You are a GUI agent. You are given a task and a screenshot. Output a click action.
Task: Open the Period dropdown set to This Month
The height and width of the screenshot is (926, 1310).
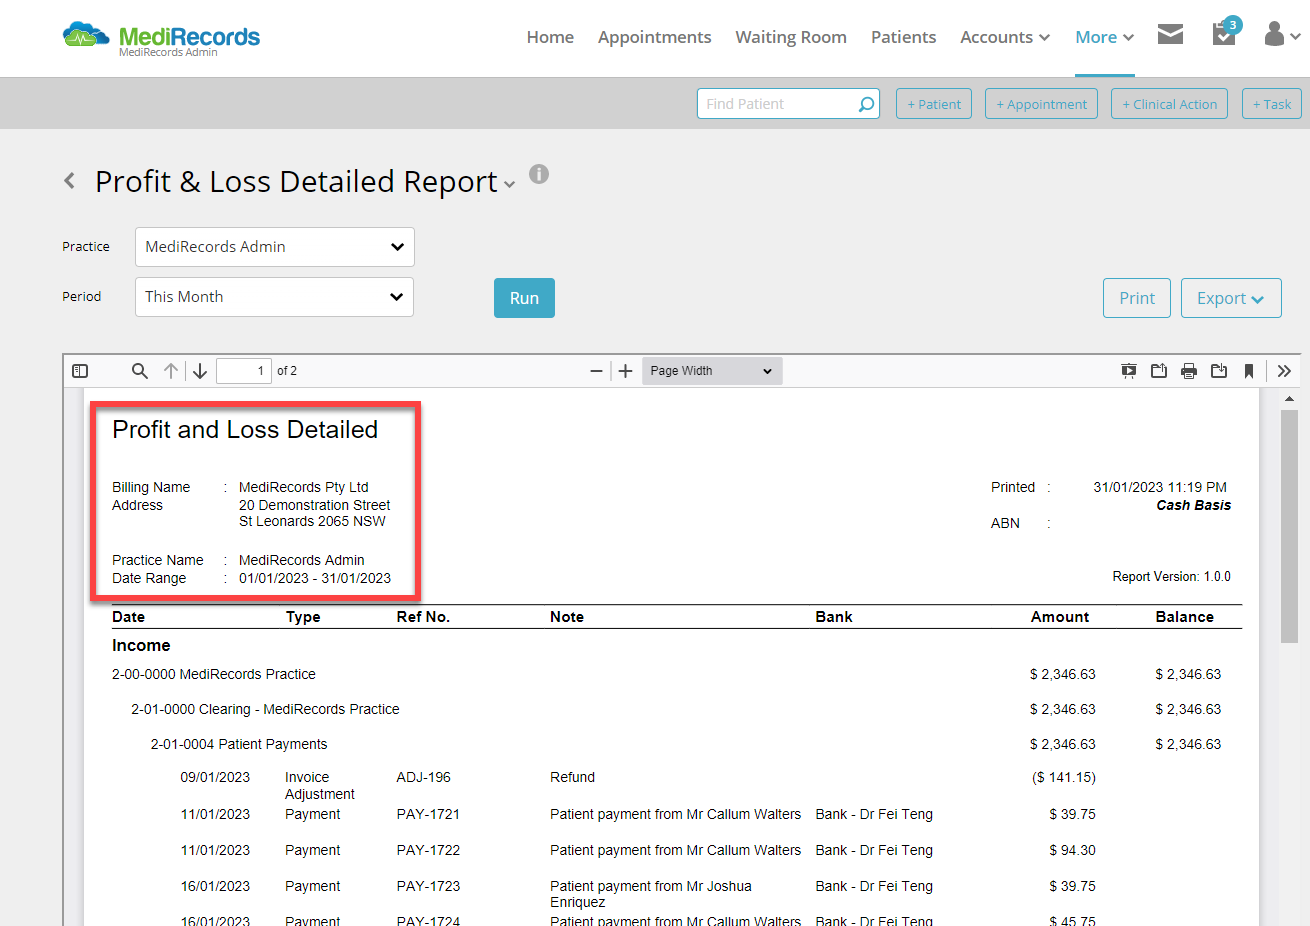tap(275, 297)
